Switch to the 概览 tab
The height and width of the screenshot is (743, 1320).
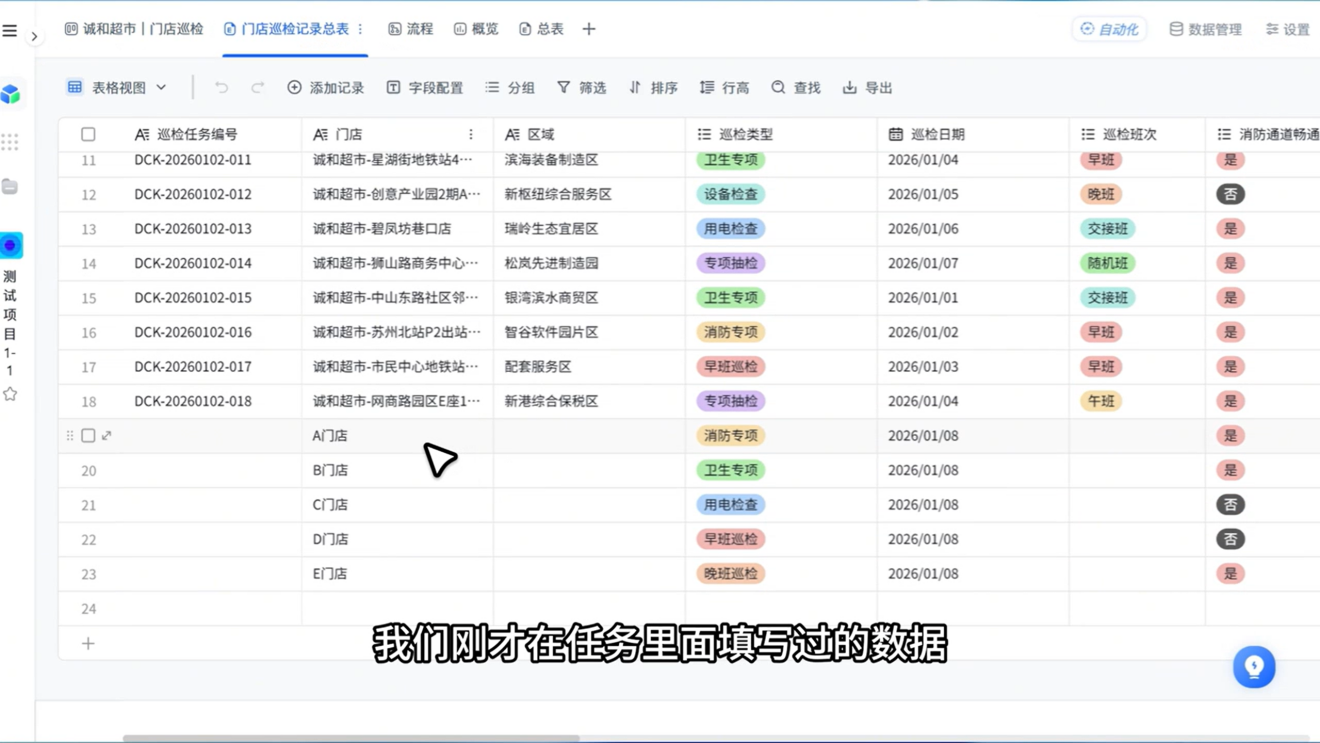(476, 29)
